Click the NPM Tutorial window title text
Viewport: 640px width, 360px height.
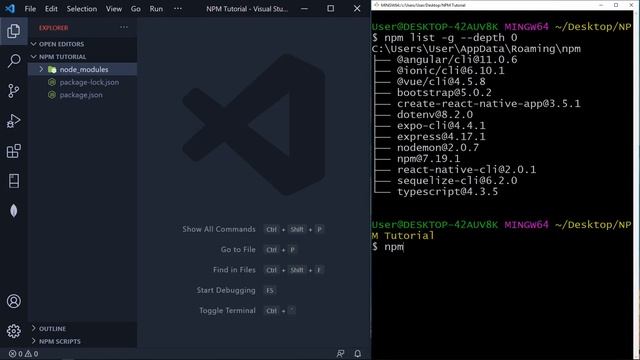(247, 9)
